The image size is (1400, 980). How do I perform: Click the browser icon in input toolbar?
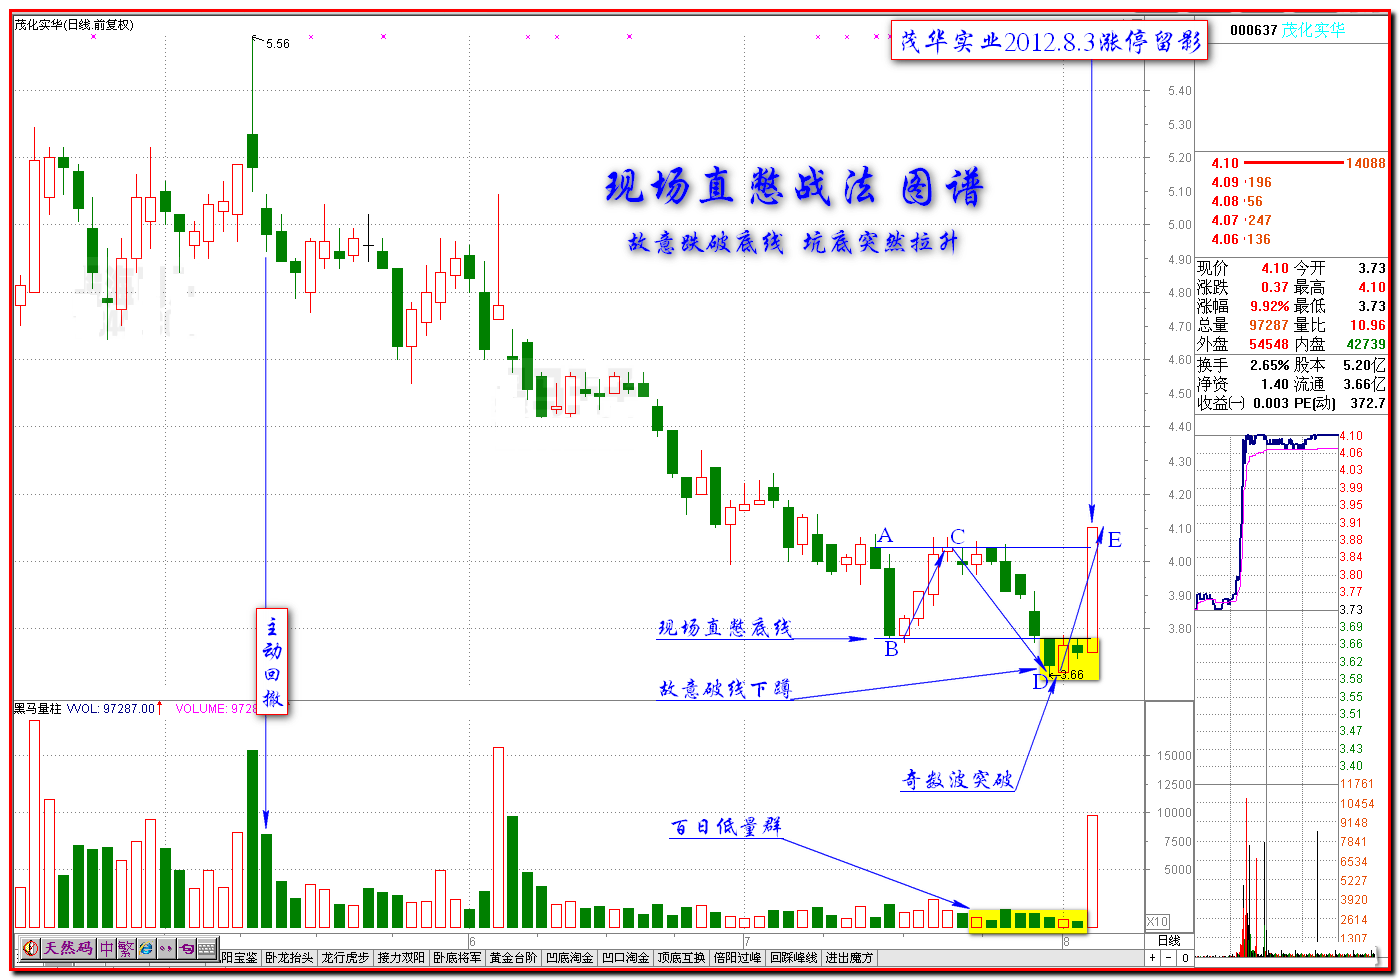[146, 948]
